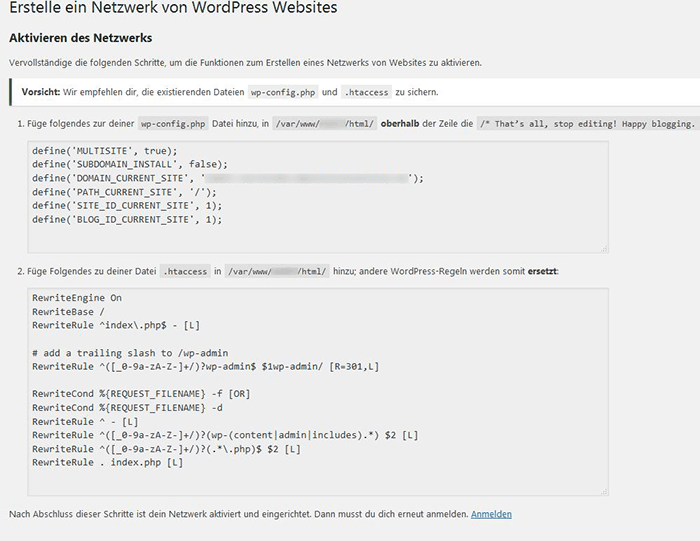Click the RewriteCond line ending with -d

(x=127, y=408)
